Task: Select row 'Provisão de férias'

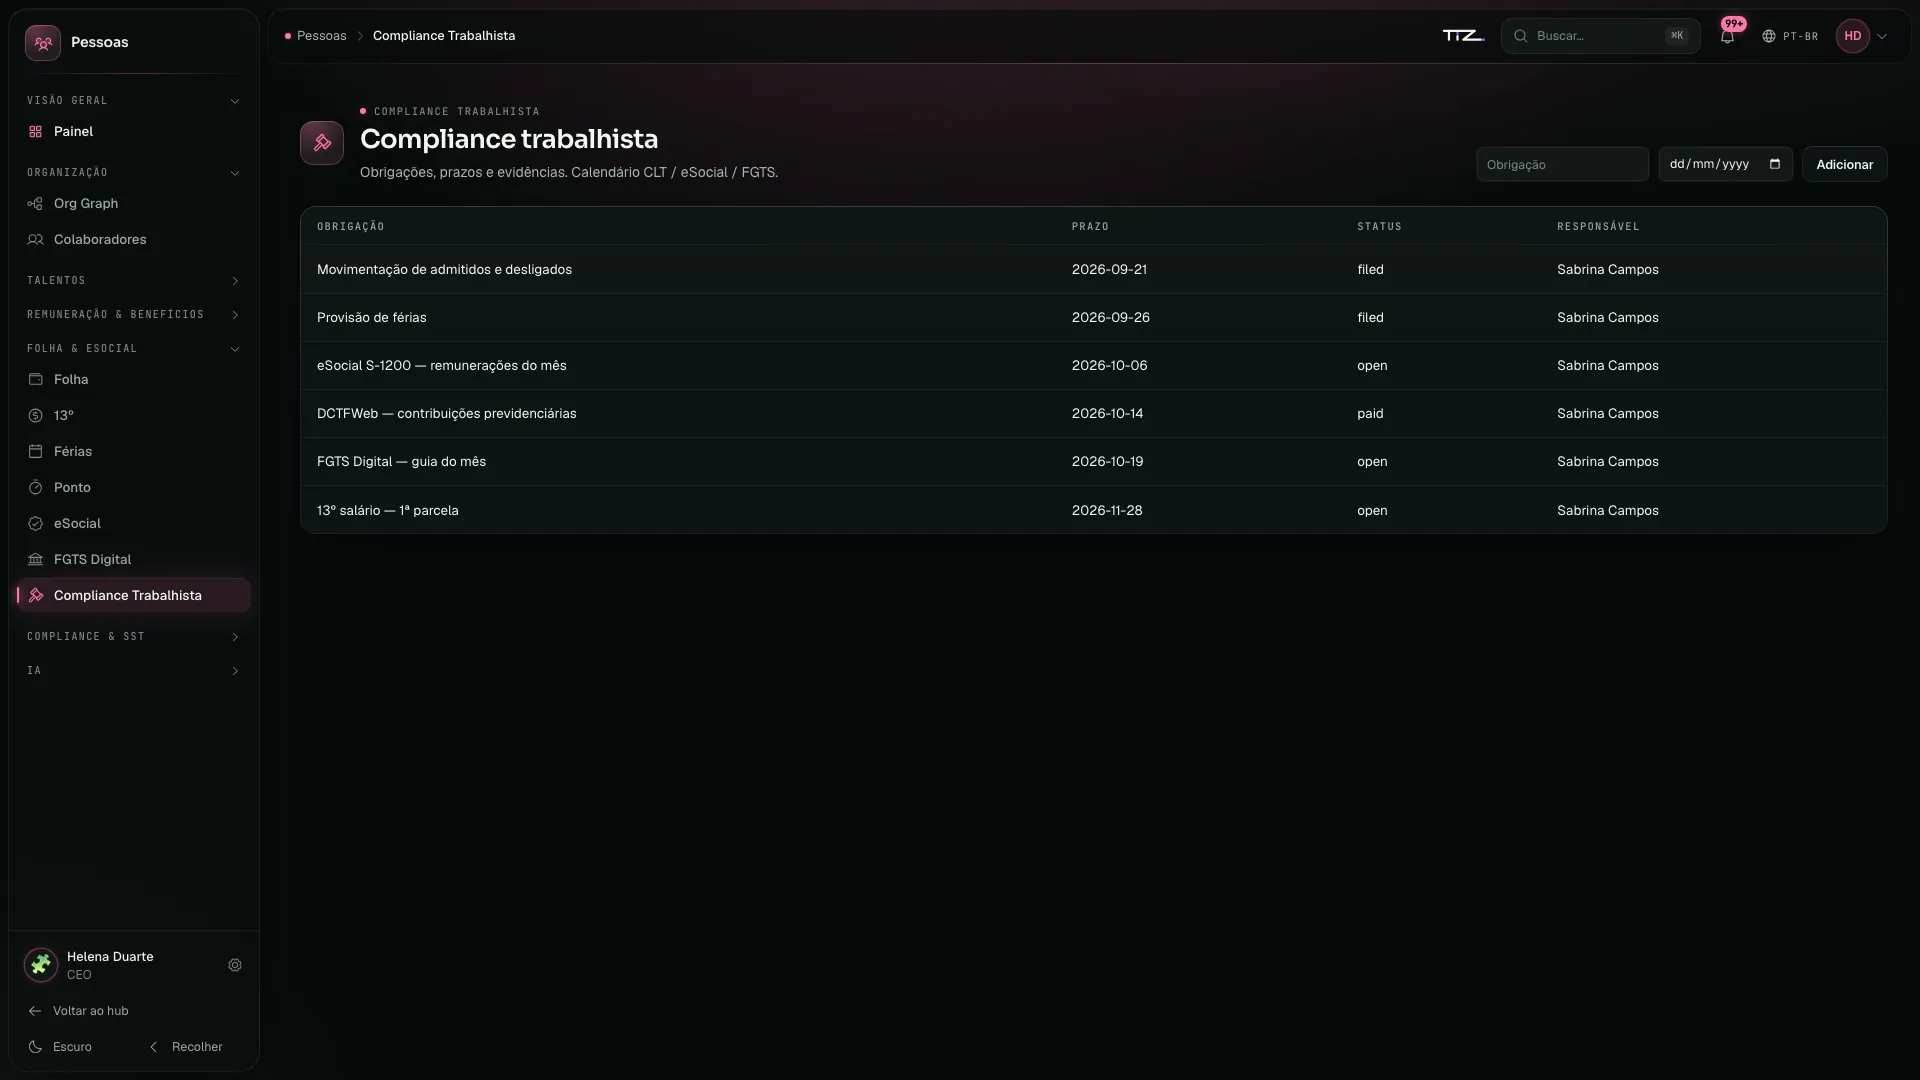Action: pyautogui.click(x=1093, y=318)
